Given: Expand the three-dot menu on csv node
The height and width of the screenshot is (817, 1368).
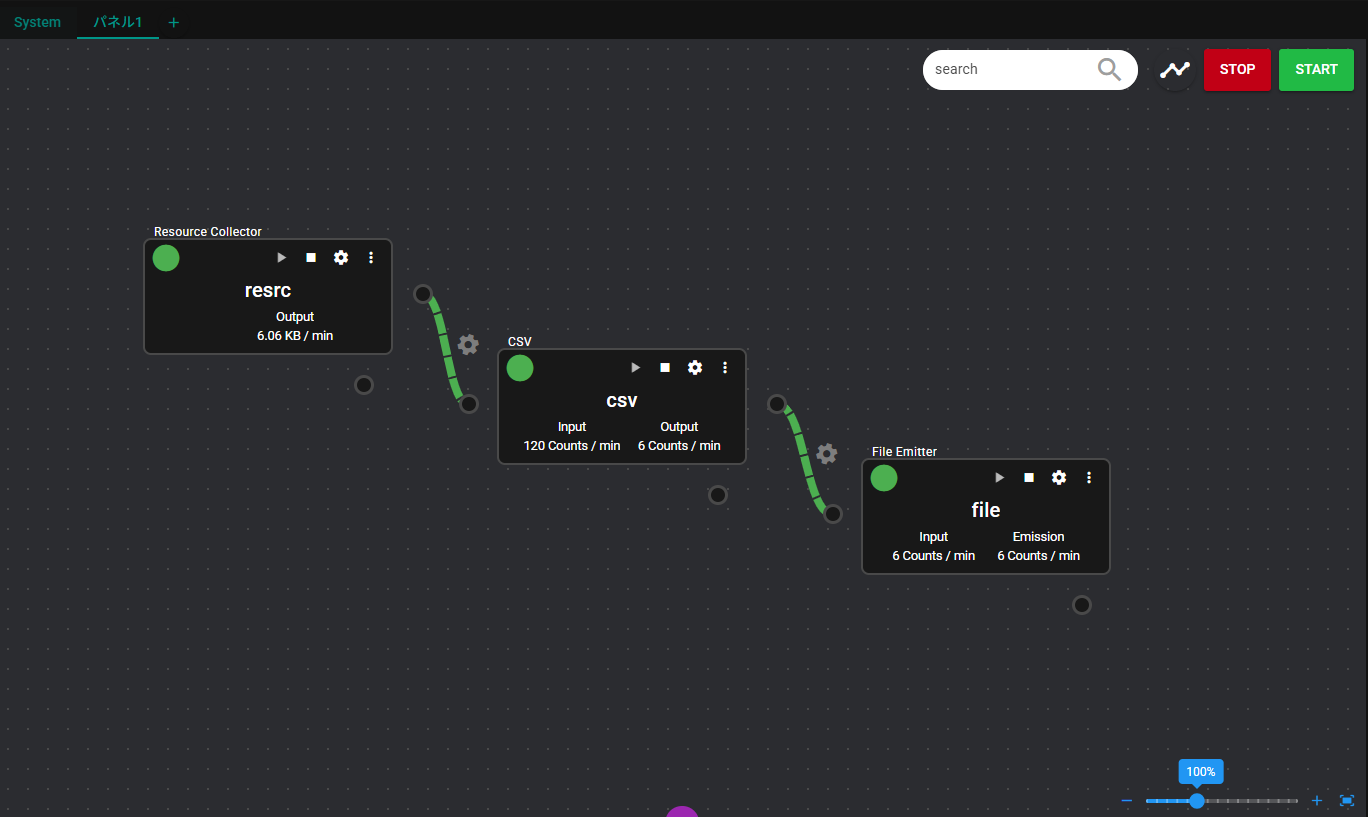Looking at the screenshot, I should (x=725, y=368).
